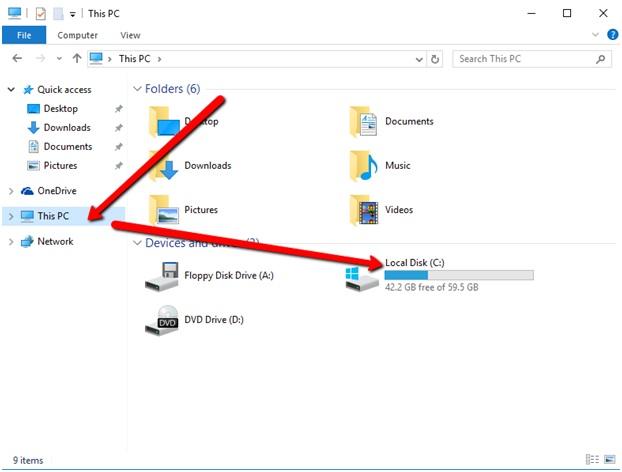This screenshot has width=622, height=472.
Task: Select the Floppy Disk Drive (A:) icon
Action: [x=162, y=276]
